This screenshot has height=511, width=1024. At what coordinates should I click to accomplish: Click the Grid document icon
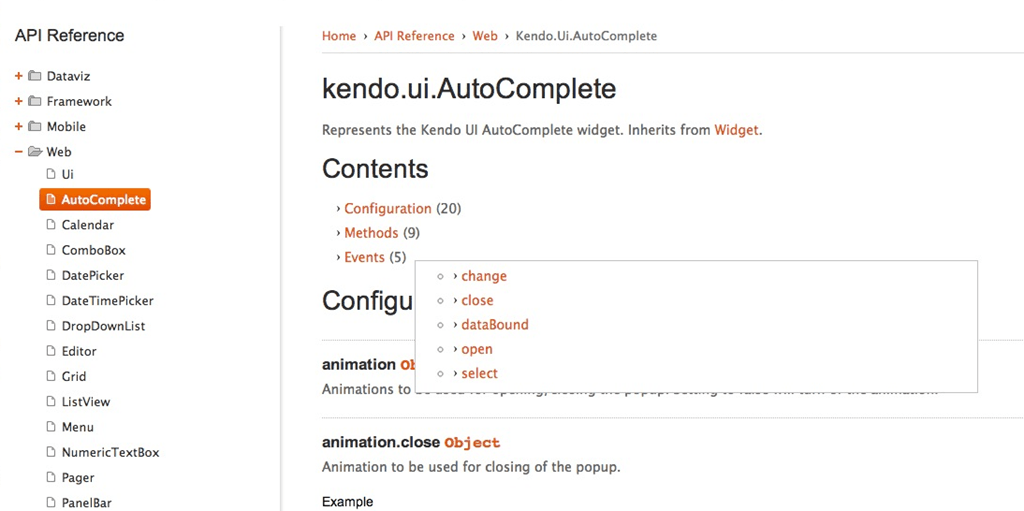(x=51, y=376)
